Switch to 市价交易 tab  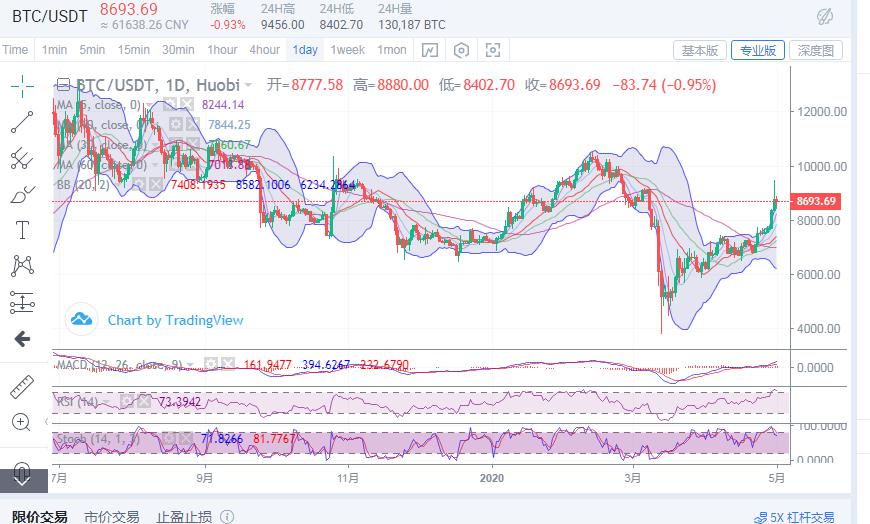pyautogui.click(x=112, y=517)
